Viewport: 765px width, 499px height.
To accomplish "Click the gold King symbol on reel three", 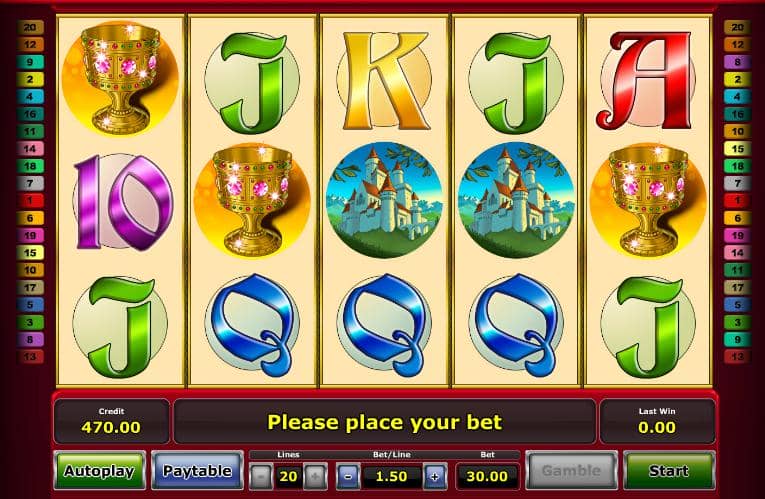I will [x=384, y=80].
